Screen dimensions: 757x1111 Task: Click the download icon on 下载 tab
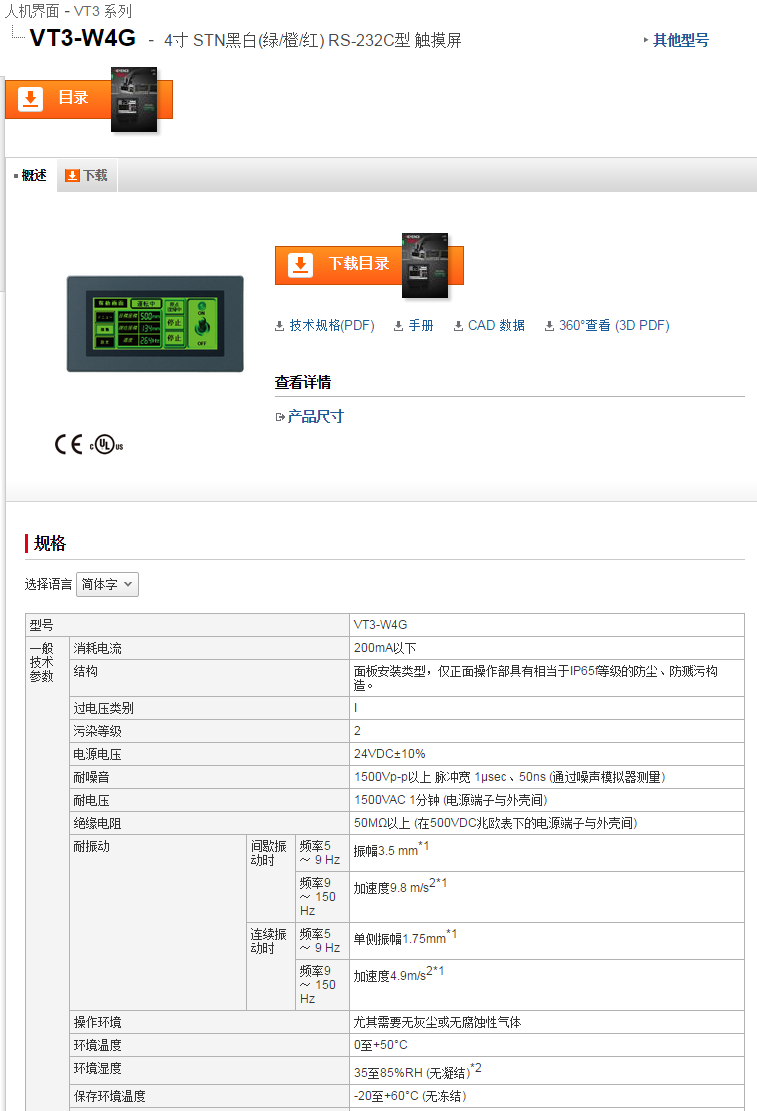[x=72, y=176]
